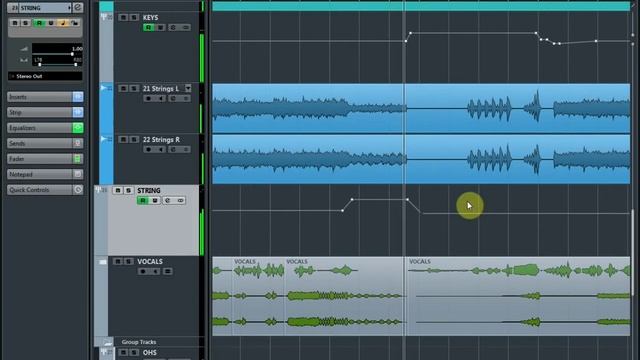Enable monitor on 22 Strings R track

tap(160, 149)
